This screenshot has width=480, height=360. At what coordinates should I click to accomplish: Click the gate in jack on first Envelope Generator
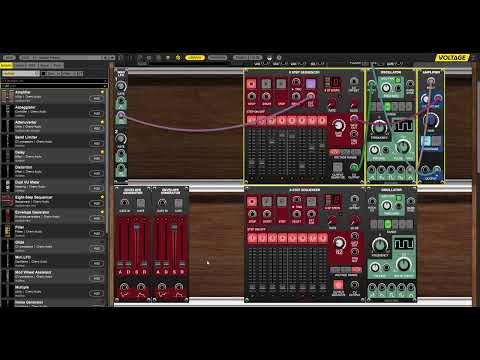(x=124, y=202)
